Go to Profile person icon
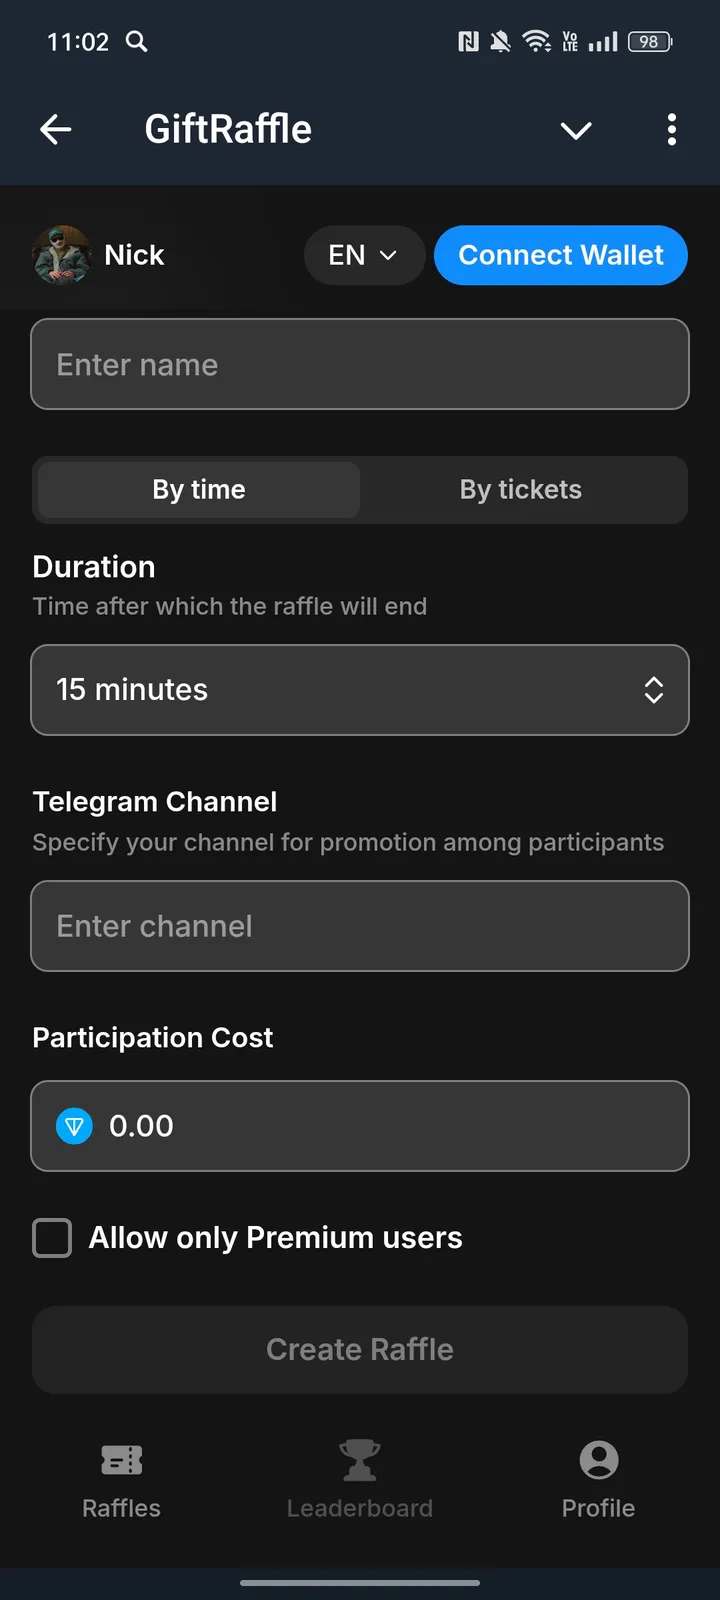The image size is (720, 1600). point(598,1461)
